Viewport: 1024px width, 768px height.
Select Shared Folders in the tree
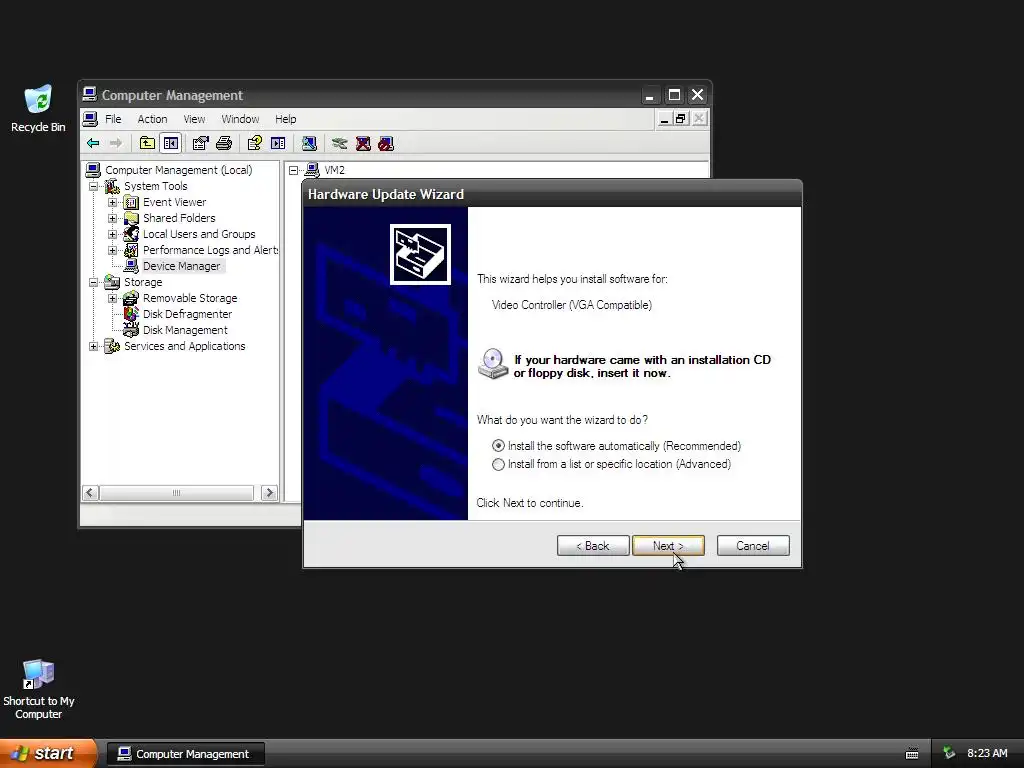pos(179,218)
